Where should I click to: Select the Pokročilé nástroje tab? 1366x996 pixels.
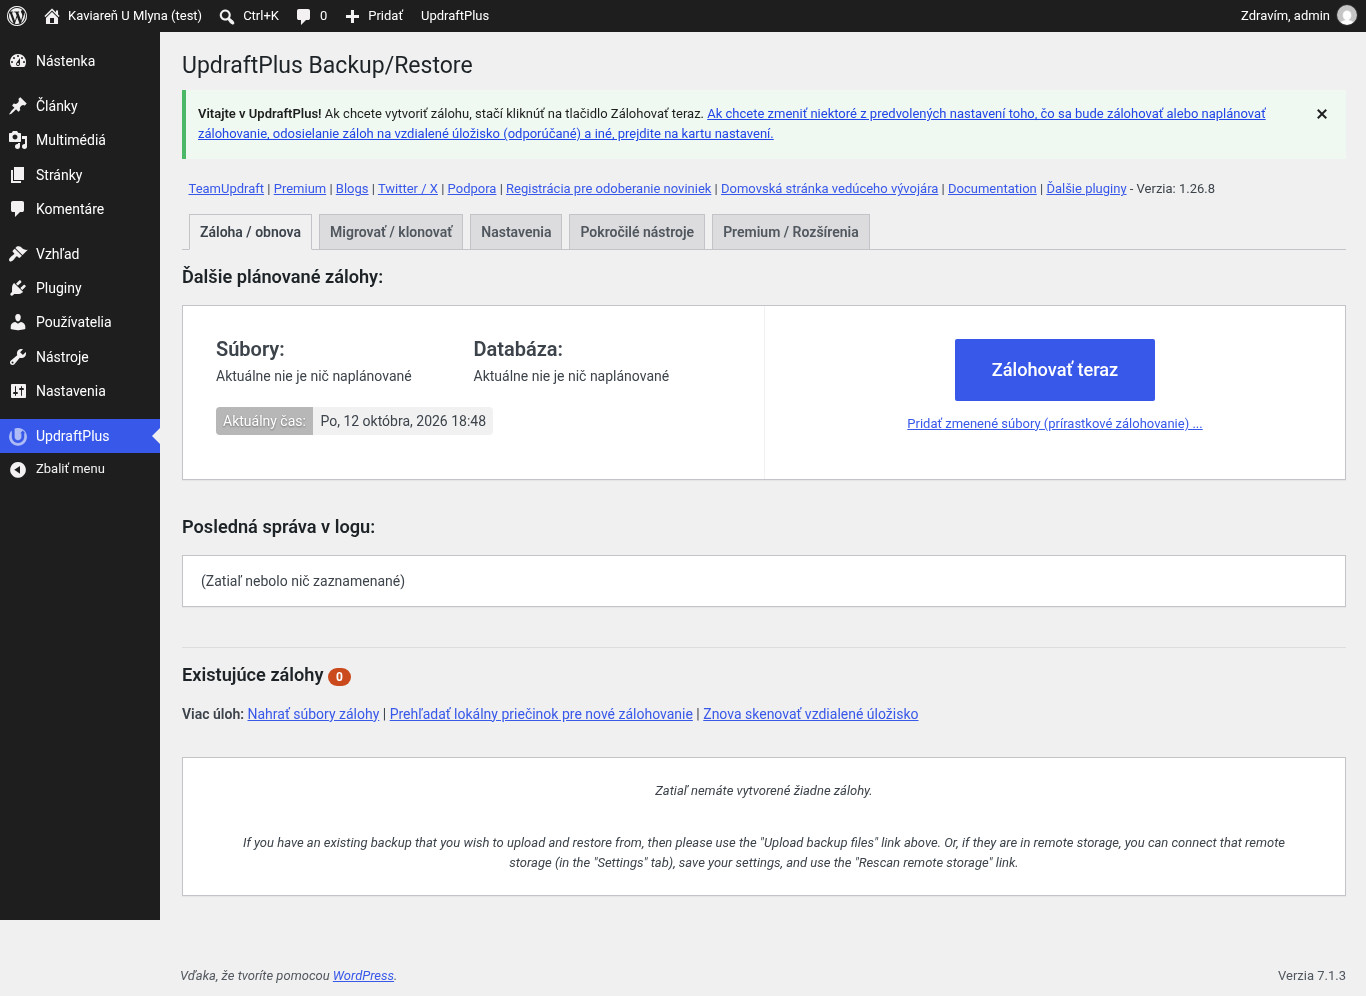(x=637, y=232)
